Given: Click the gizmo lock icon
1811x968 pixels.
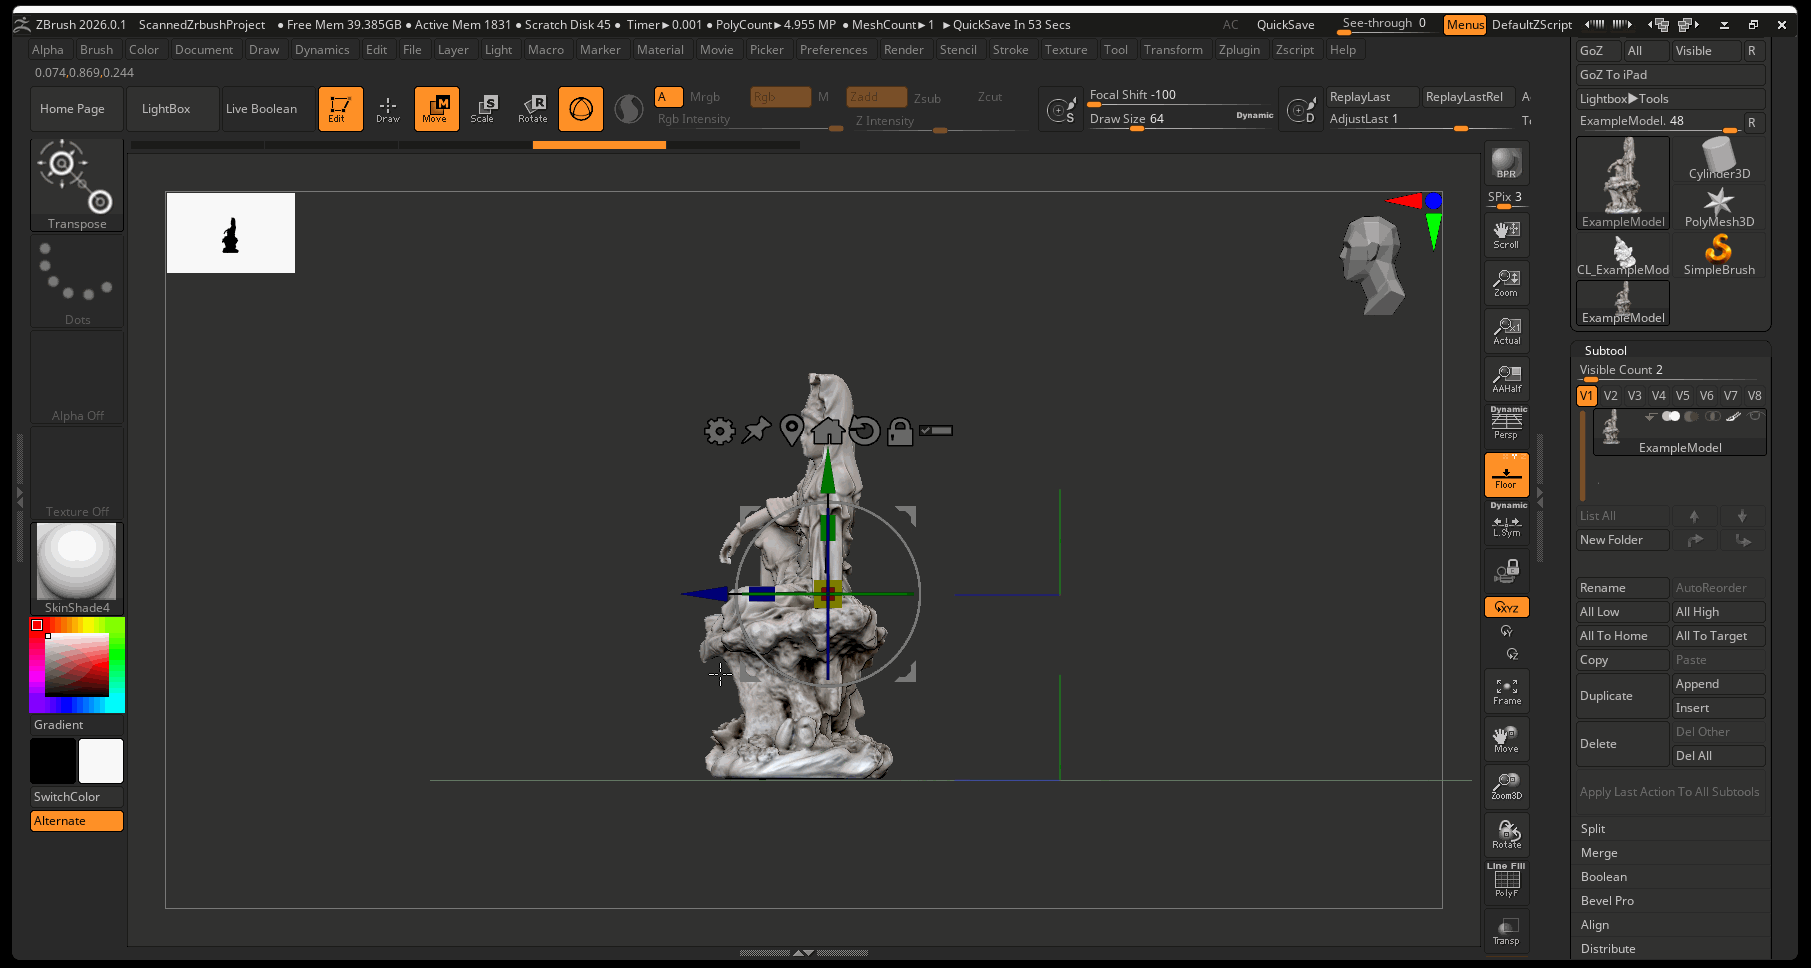Looking at the screenshot, I should click(x=900, y=431).
